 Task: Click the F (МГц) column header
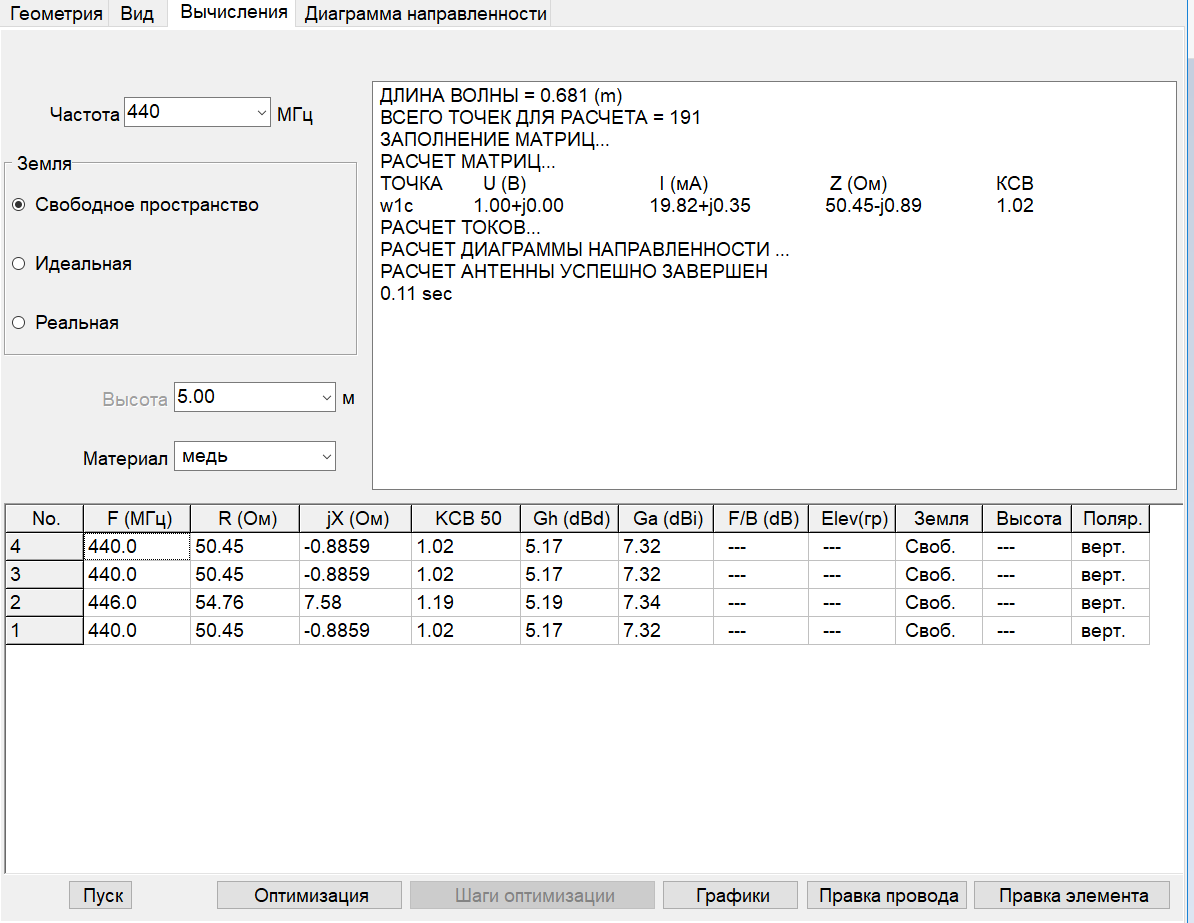pyautogui.click(x=137, y=519)
